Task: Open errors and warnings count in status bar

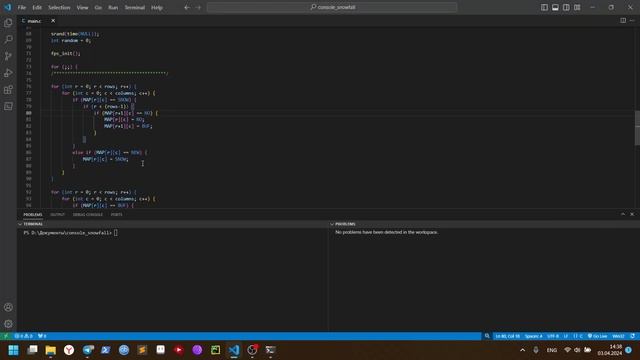Action: coord(23,336)
